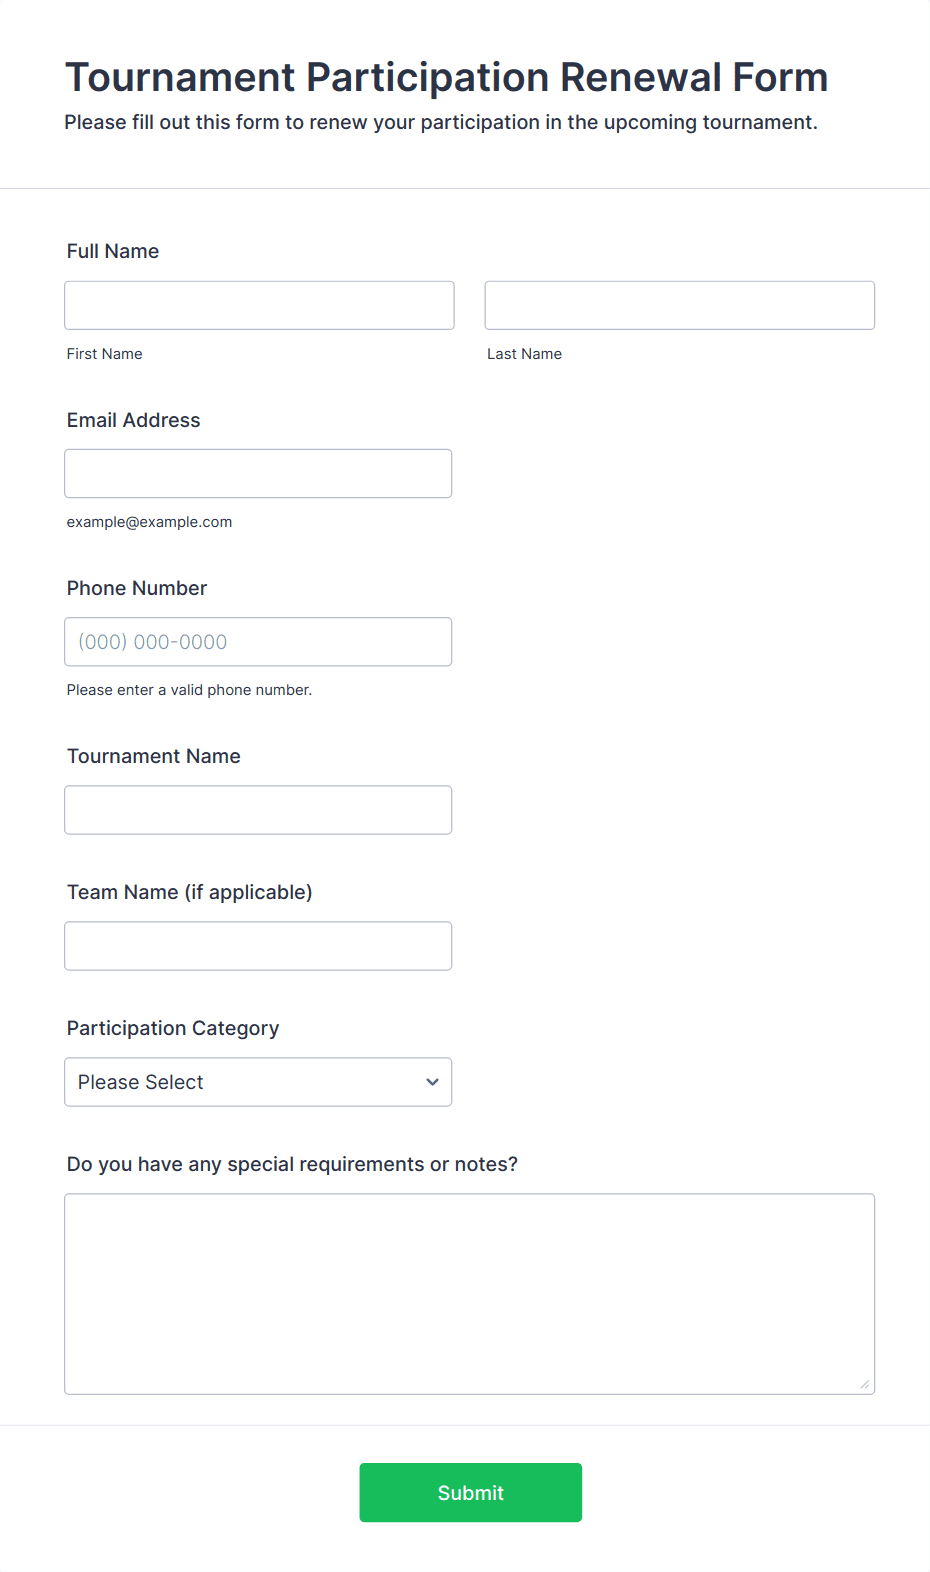This screenshot has height=1572, width=930.
Task: Click the Team Name input field
Action: coord(258,946)
